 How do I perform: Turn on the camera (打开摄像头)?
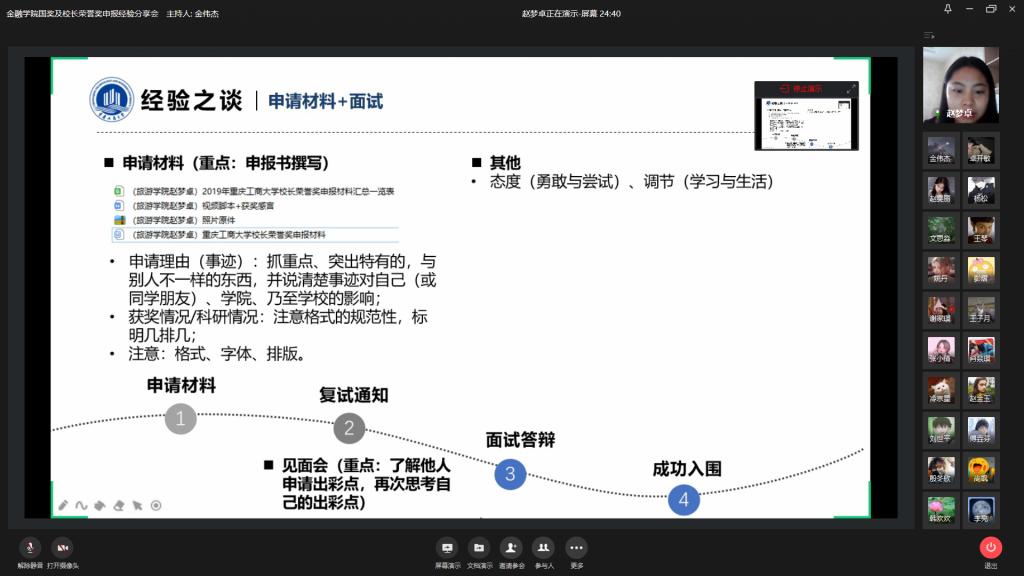coord(62,547)
